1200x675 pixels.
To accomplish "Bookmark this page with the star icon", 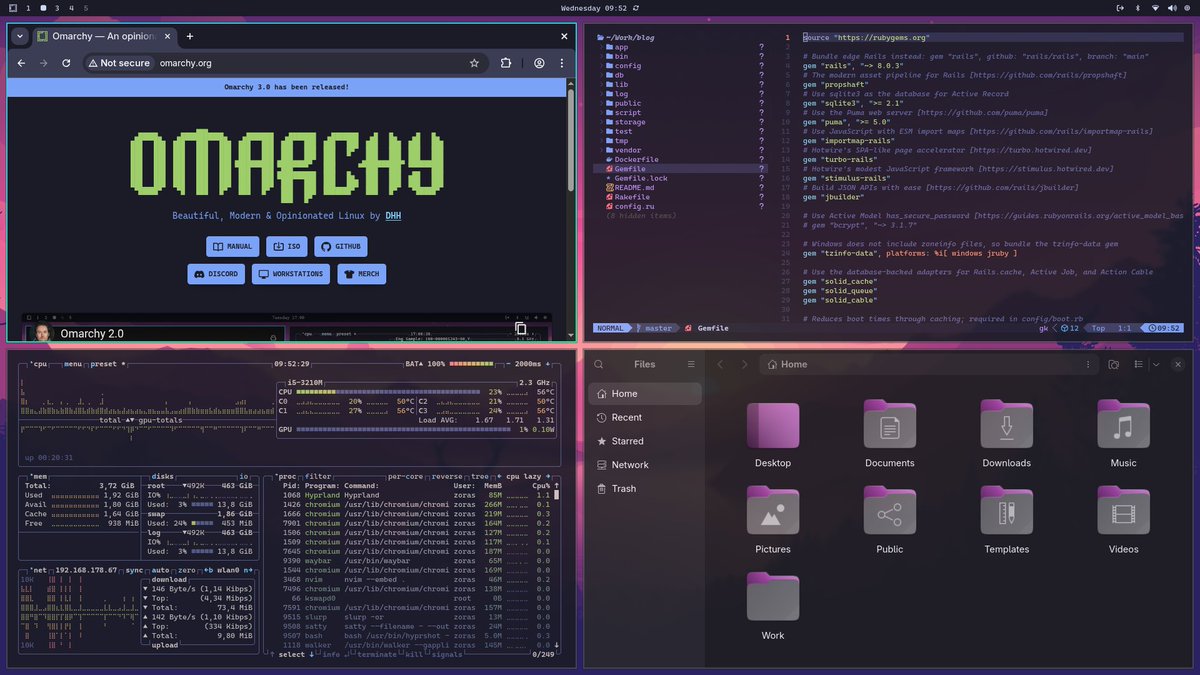I will click(474, 63).
